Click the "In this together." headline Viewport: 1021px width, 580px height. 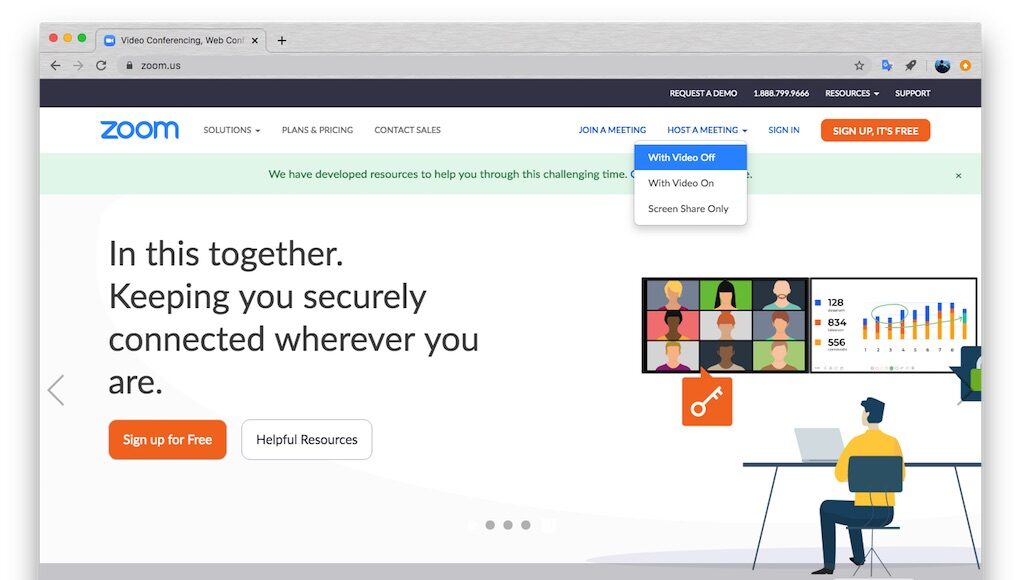226,253
